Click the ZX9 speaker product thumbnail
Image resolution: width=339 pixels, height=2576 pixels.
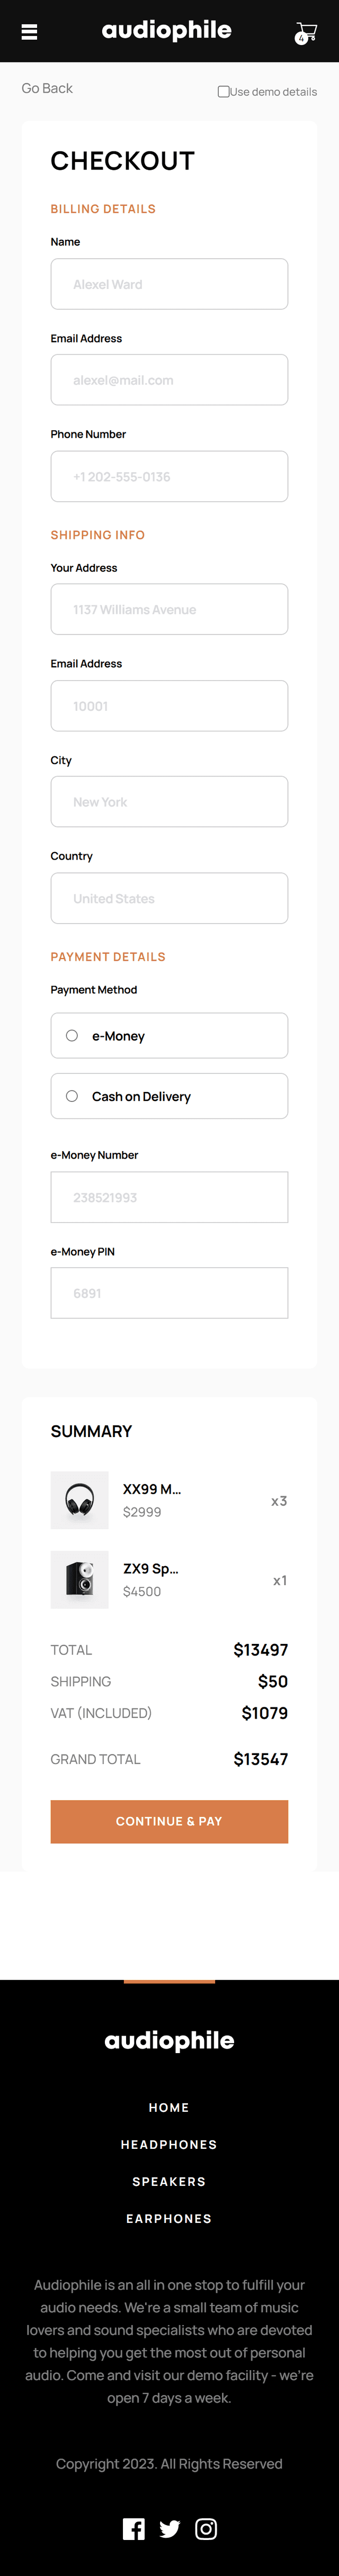coord(79,1579)
